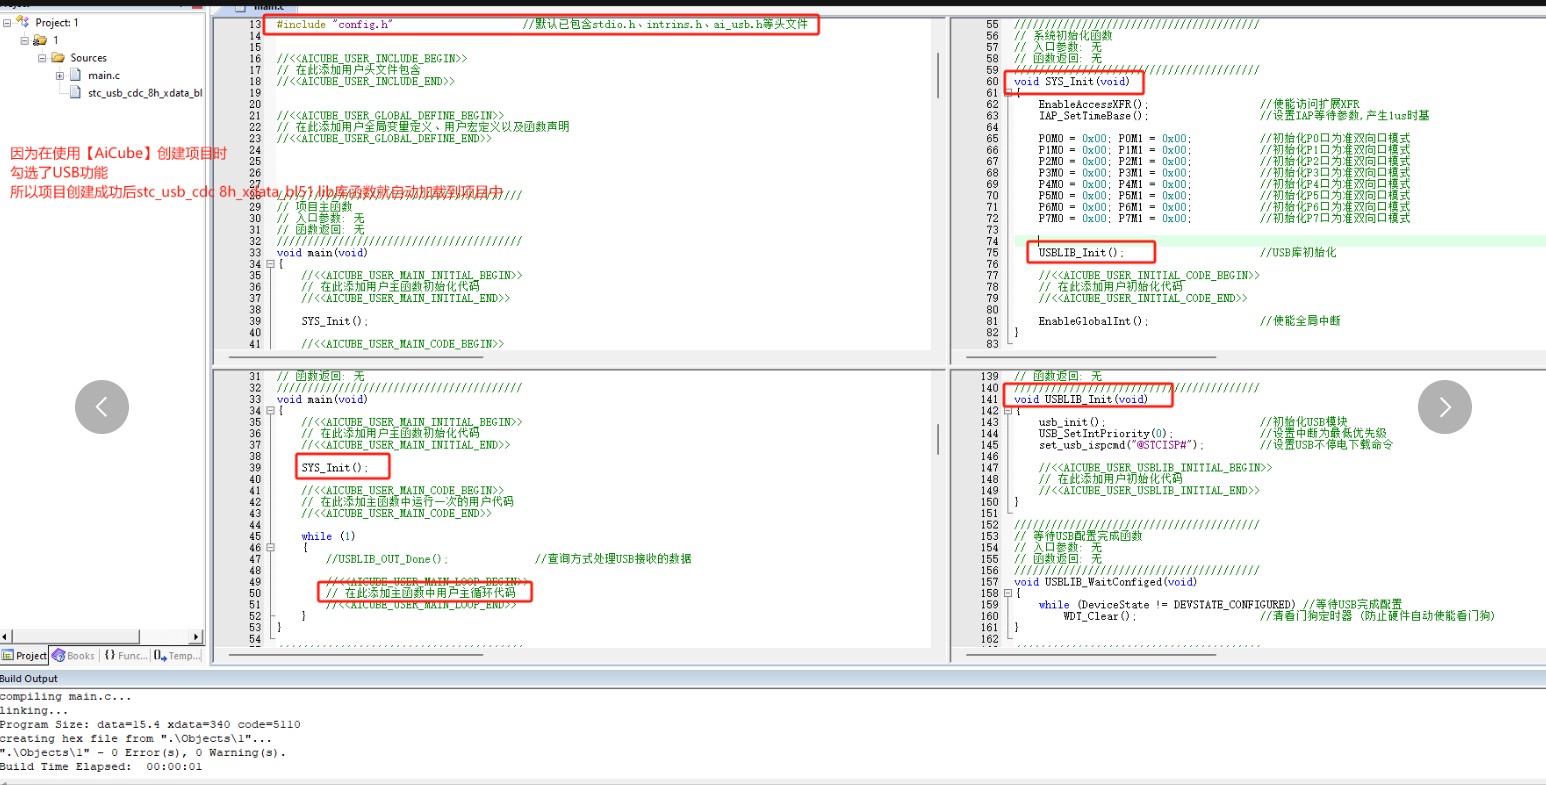1546x785 pixels.
Task: Click the Sources folder icon
Action: [58, 58]
